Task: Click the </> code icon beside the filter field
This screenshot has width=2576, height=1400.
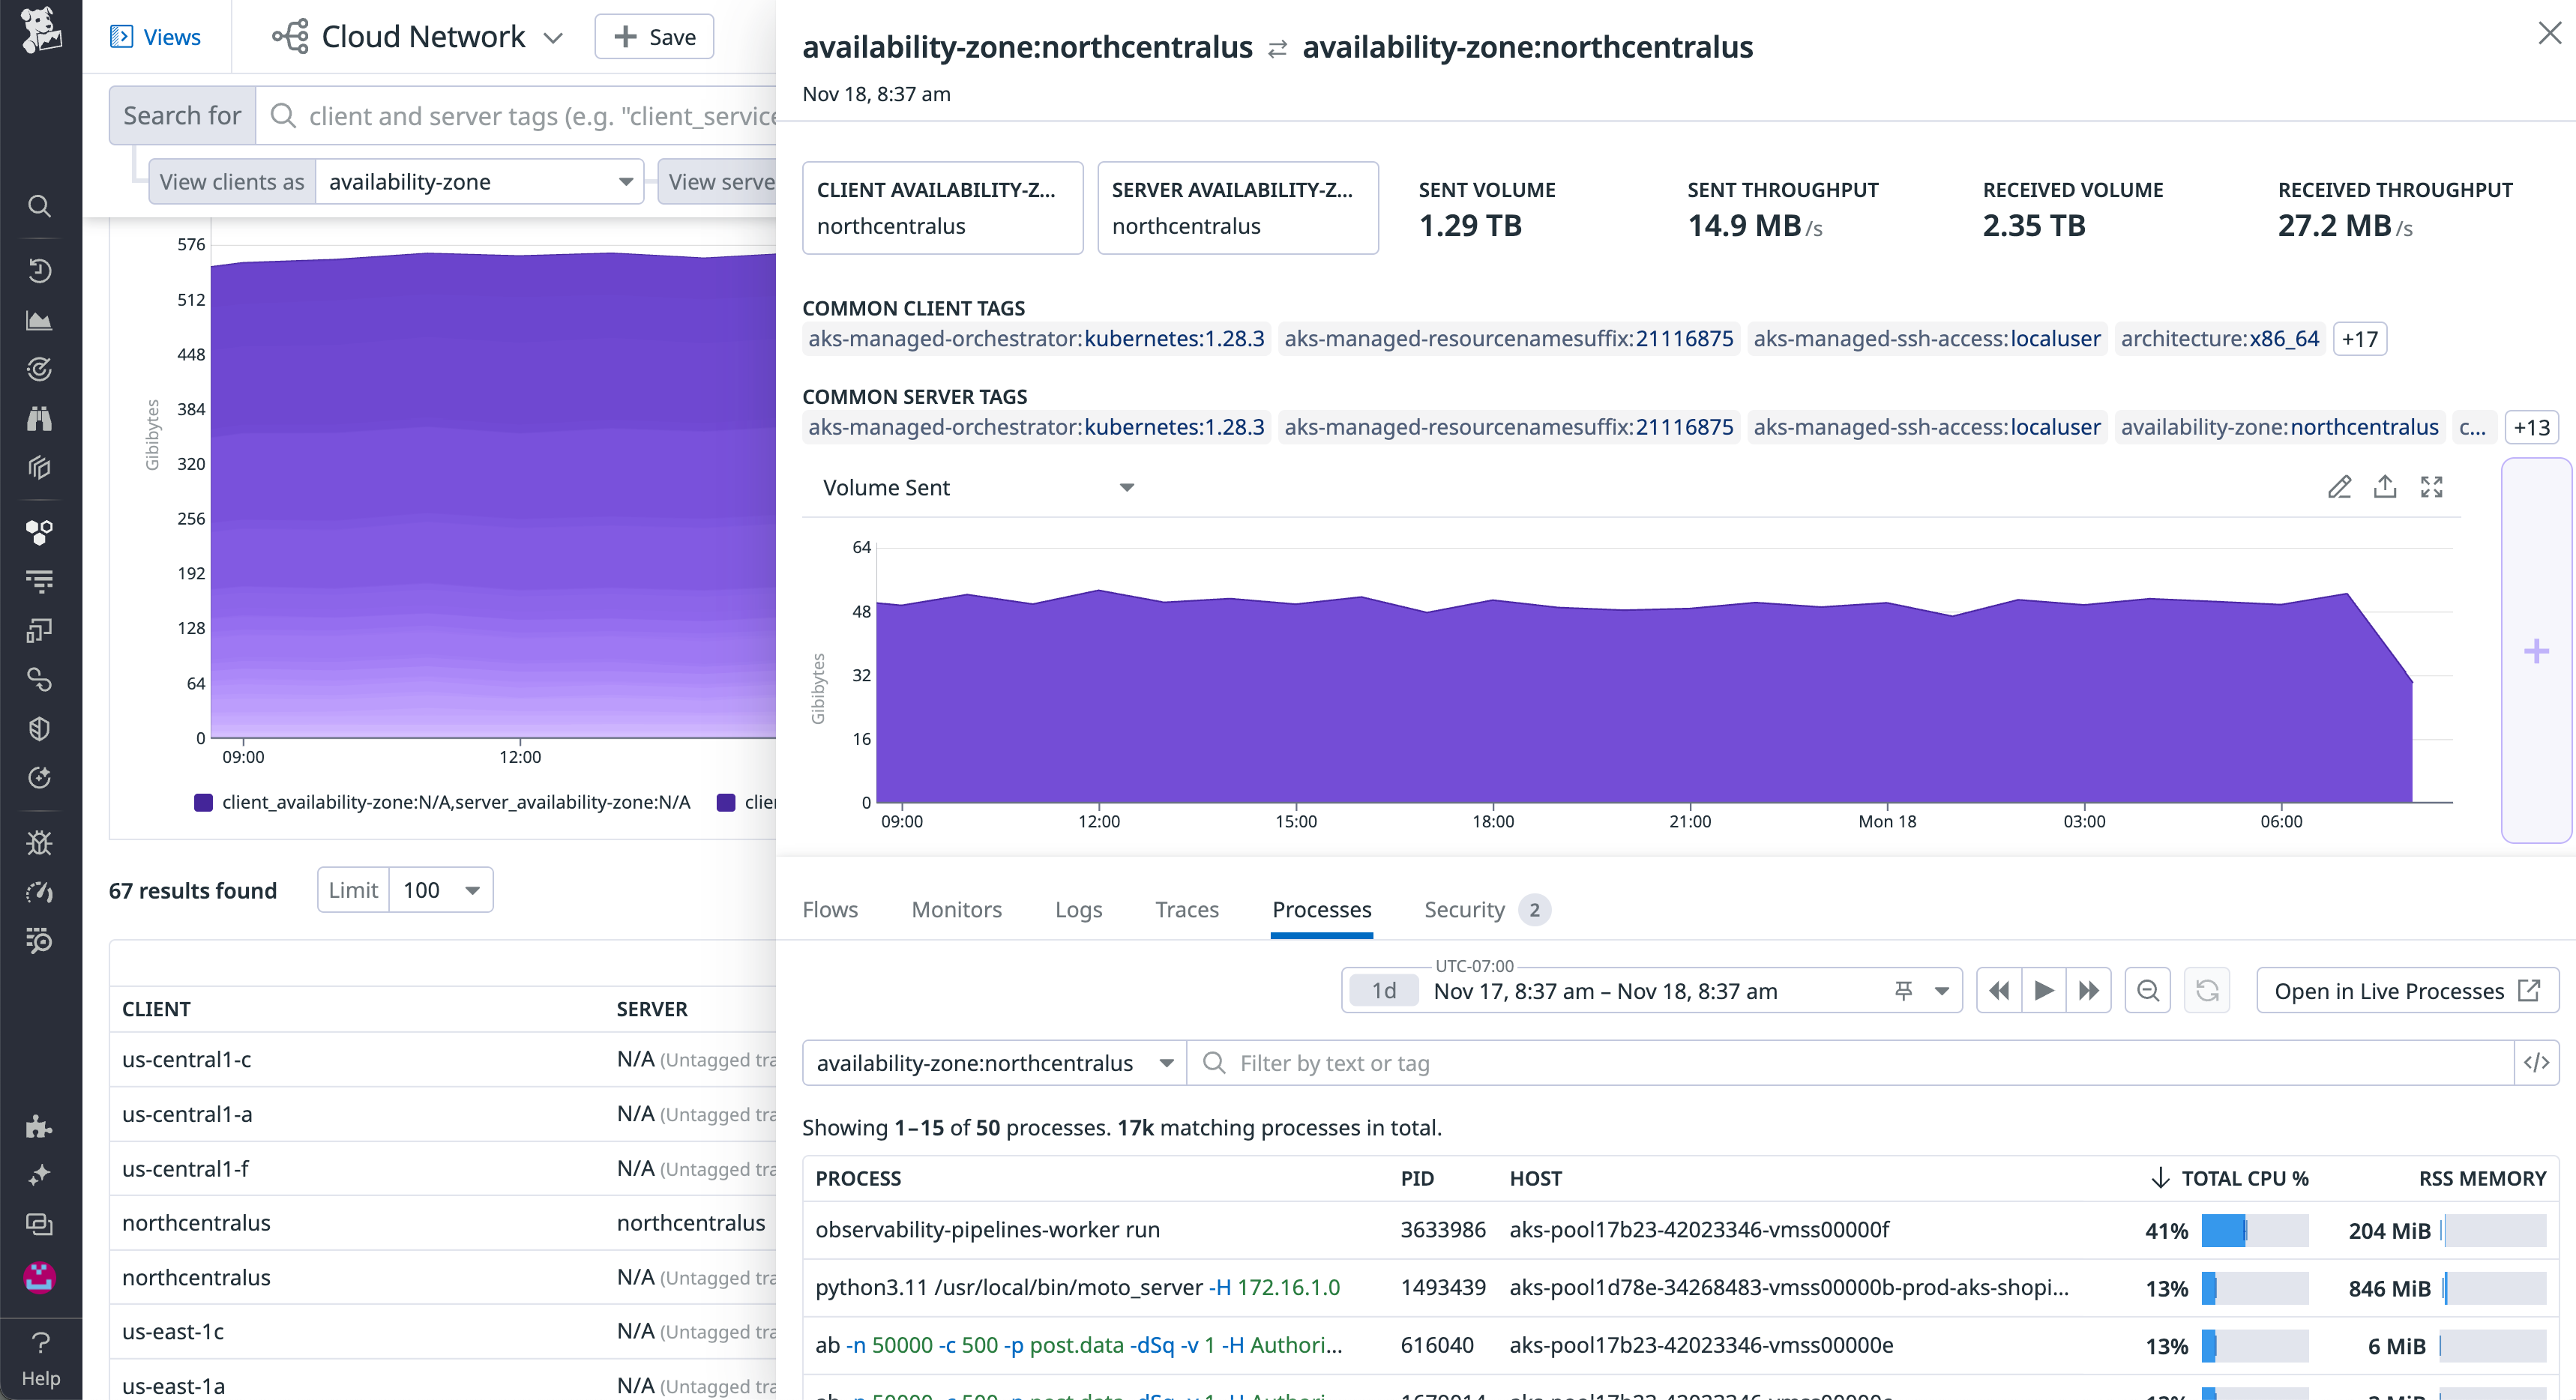Action: (2537, 1062)
